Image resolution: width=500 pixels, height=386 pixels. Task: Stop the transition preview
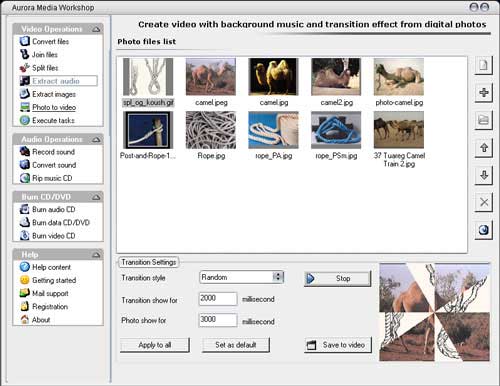tap(337, 278)
